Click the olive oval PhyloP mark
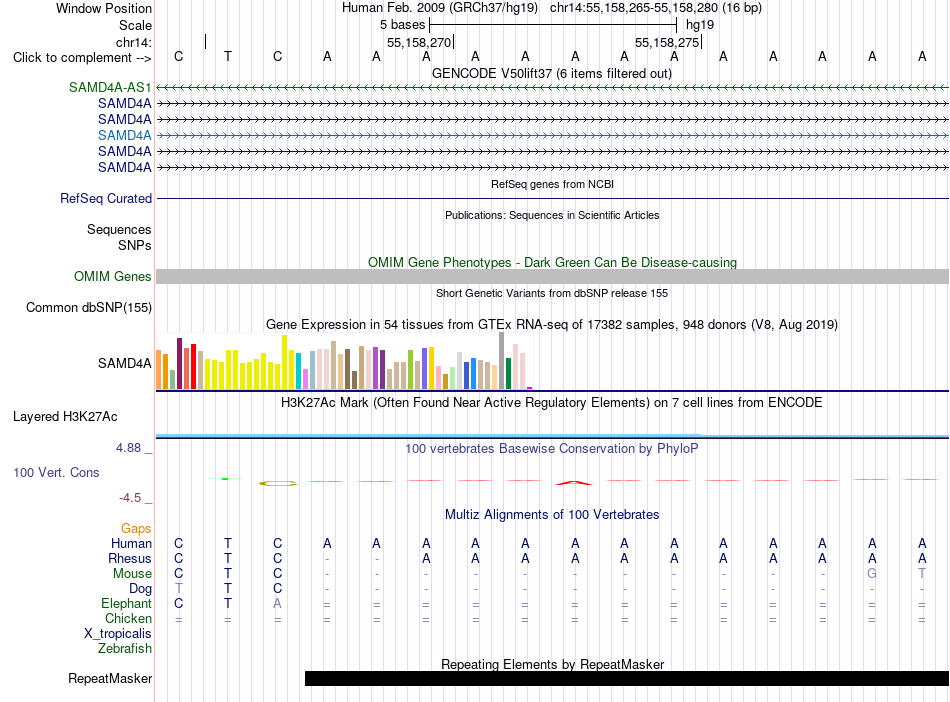This screenshot has height=702, width=950. coord(278,483)
